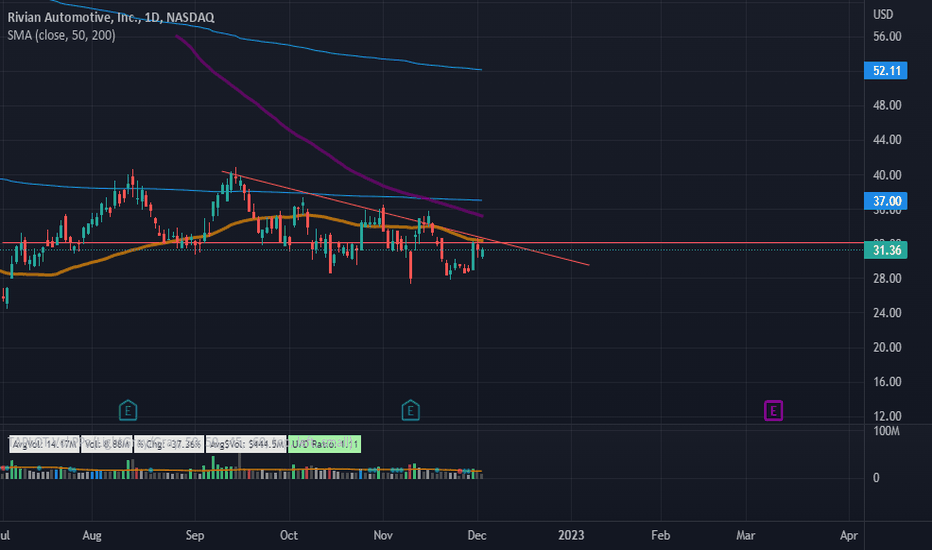This screenshot has height=550, width=932.
Task: Select the 31.36 current price label
Action: [x=886, y=250]
